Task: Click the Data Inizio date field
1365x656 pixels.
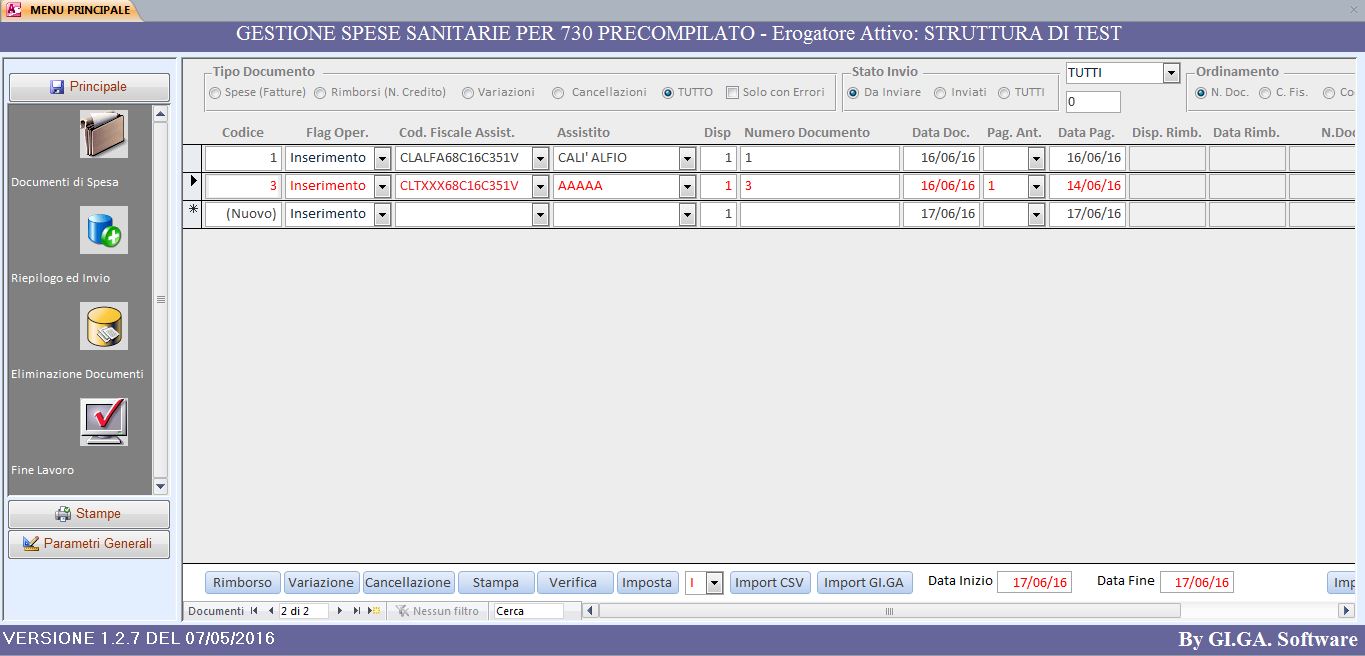Action: pyautogui.click(x=1034, y=582)
